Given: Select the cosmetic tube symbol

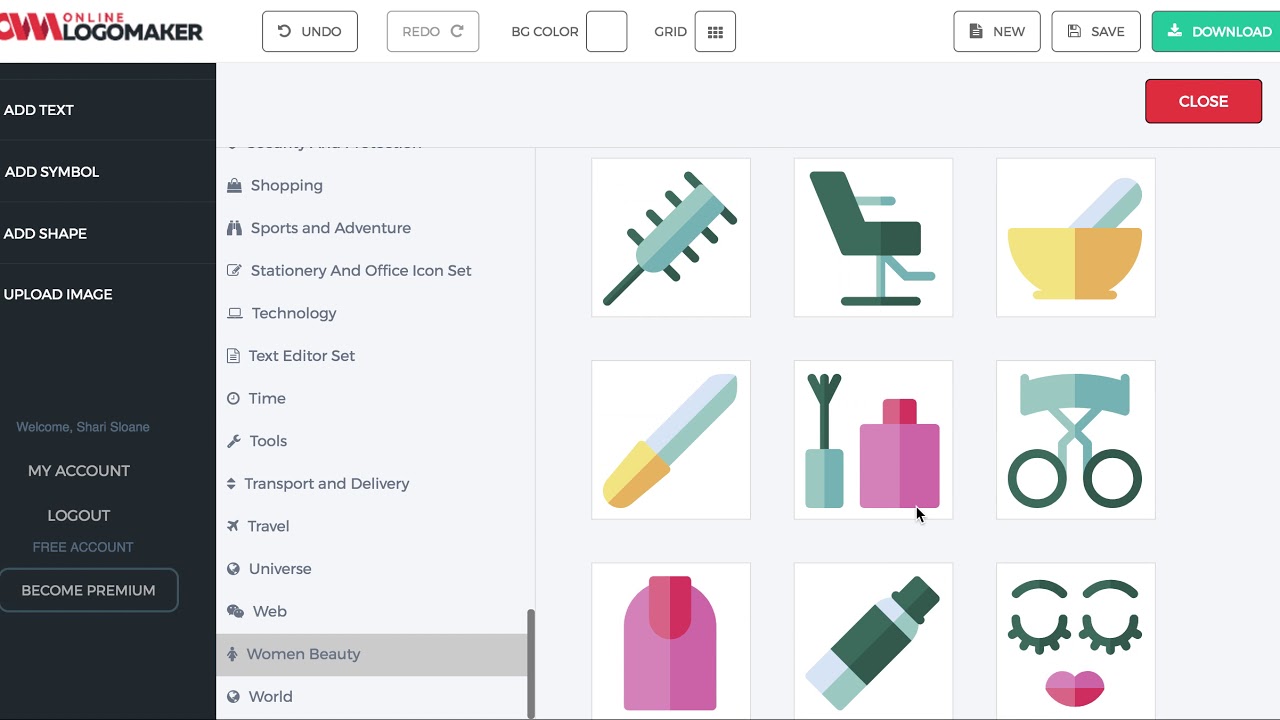Looking at the screenshot, I should coord(873,641).
